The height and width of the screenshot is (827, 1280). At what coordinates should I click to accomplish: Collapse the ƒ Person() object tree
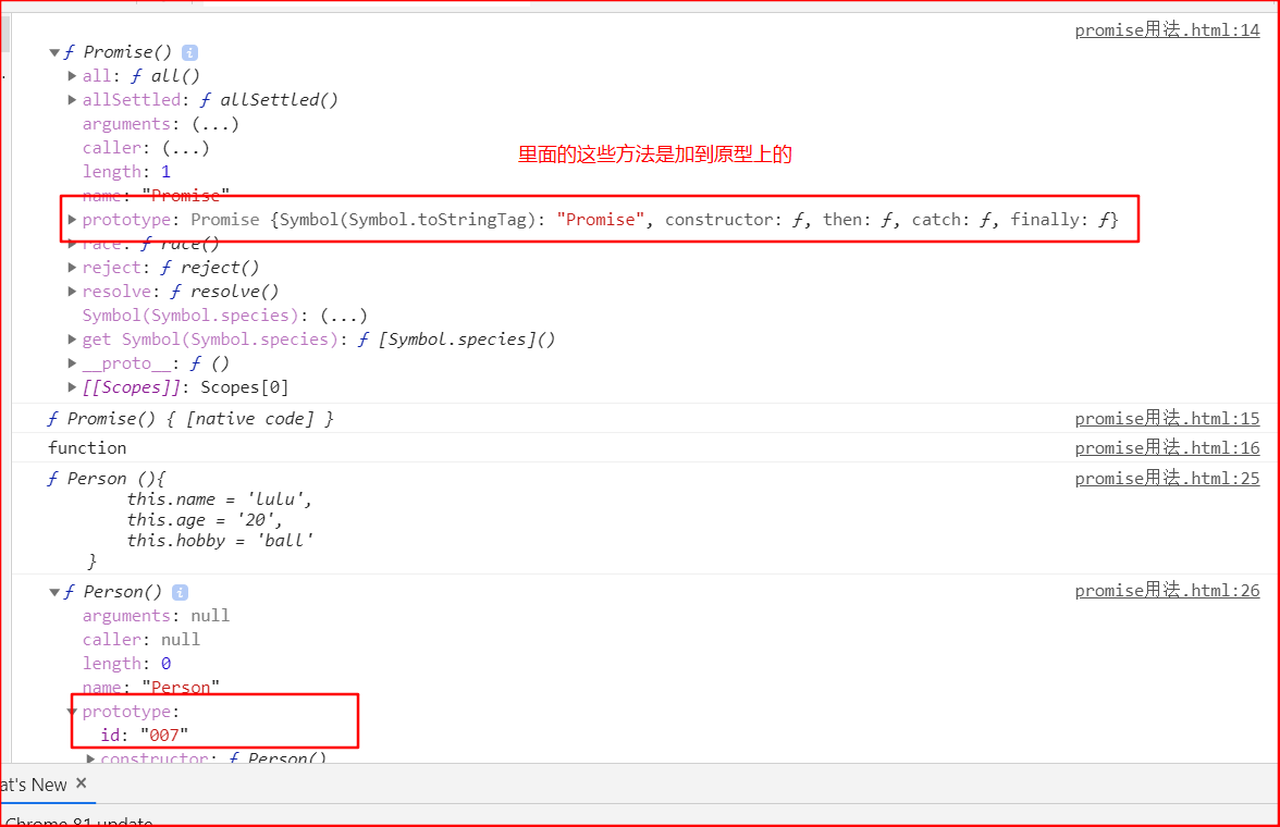54,592
